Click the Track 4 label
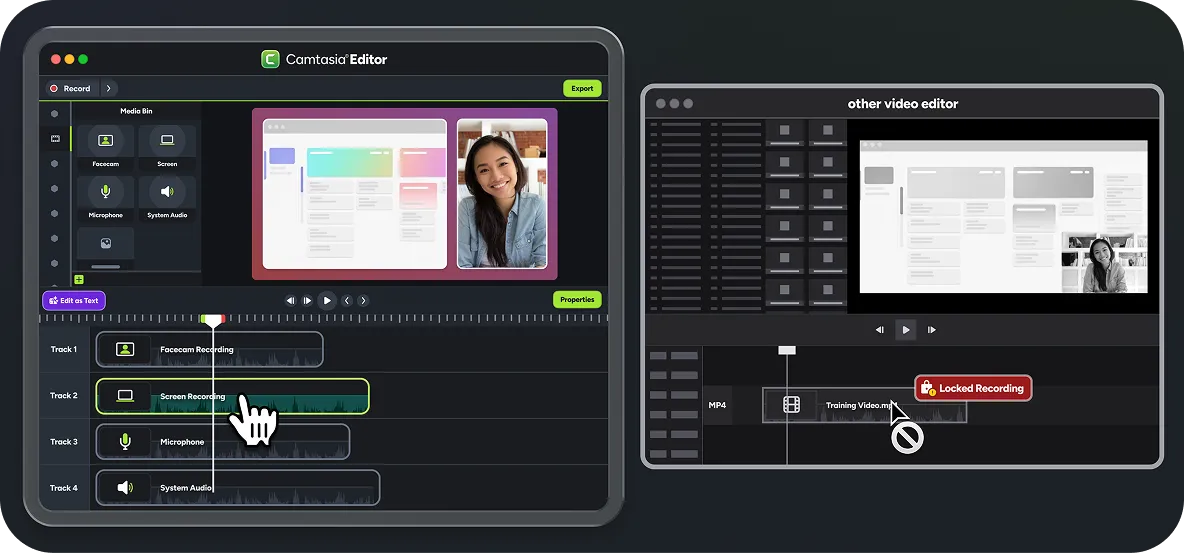Image resolution: width=1184 pixels, height=553 pixels. click(x=64, y=488)
